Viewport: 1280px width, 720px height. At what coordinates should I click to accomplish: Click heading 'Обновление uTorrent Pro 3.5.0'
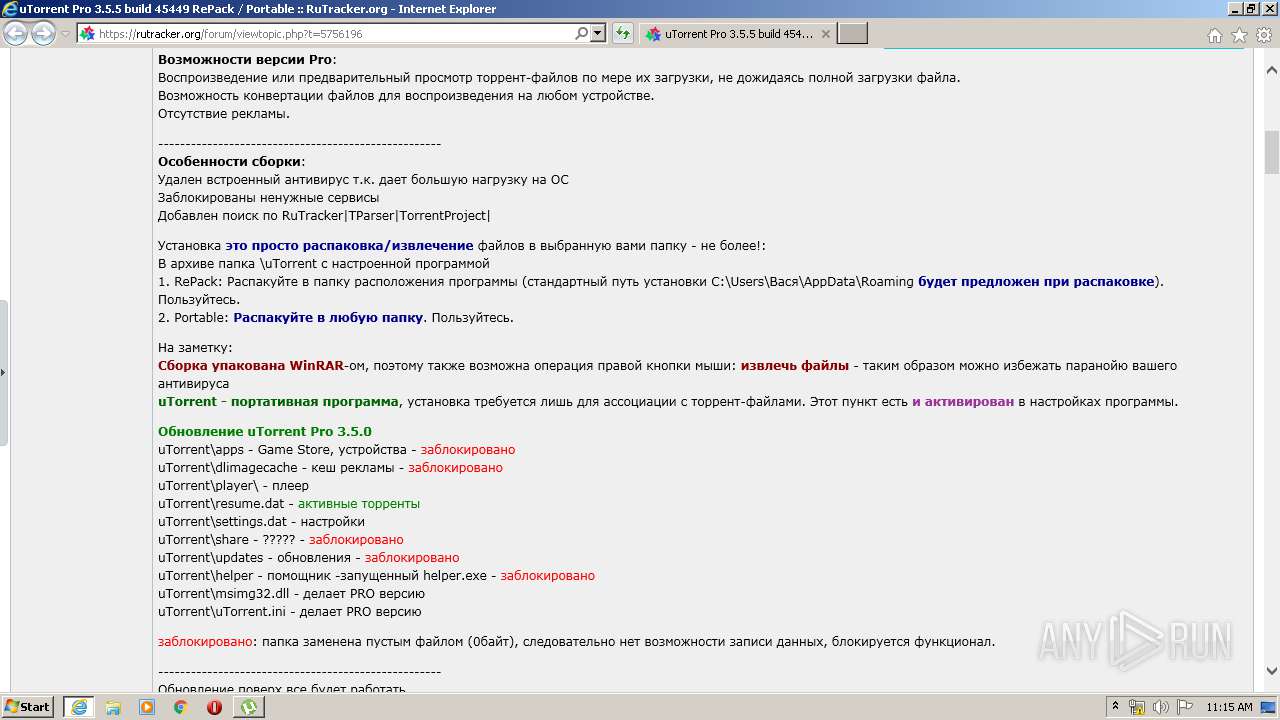coord(265,432)
